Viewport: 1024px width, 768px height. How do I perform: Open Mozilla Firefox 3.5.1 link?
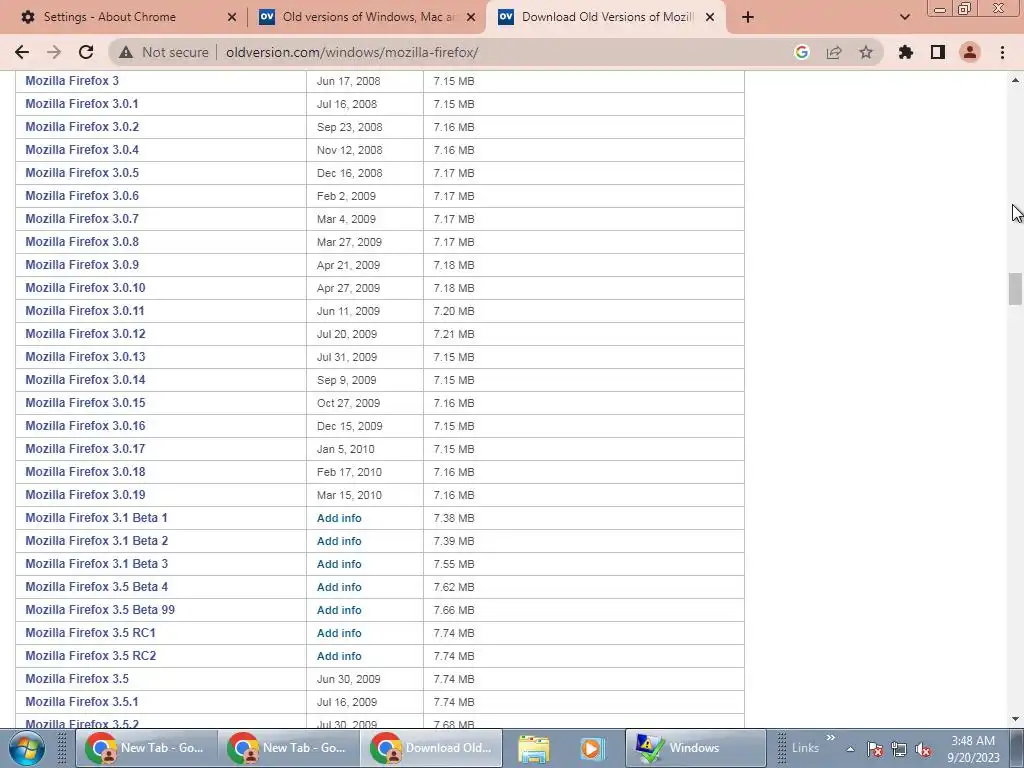click(x=82, y=702)
